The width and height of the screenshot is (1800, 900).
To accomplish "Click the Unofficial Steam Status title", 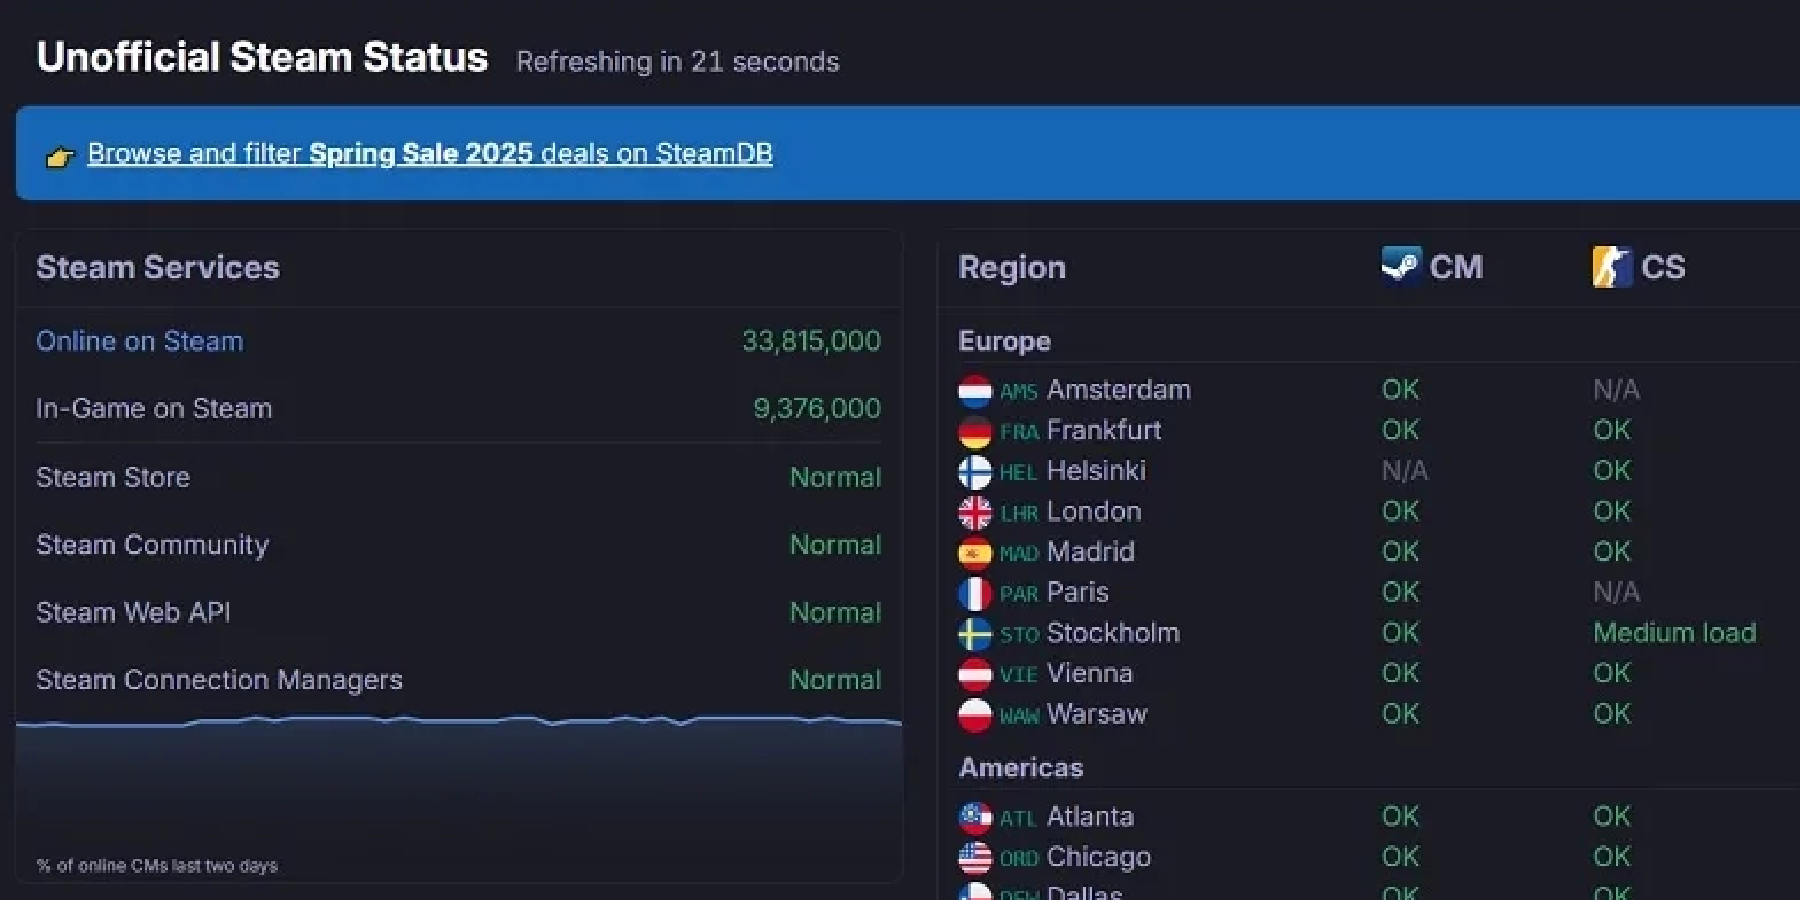I will point(262,57).
